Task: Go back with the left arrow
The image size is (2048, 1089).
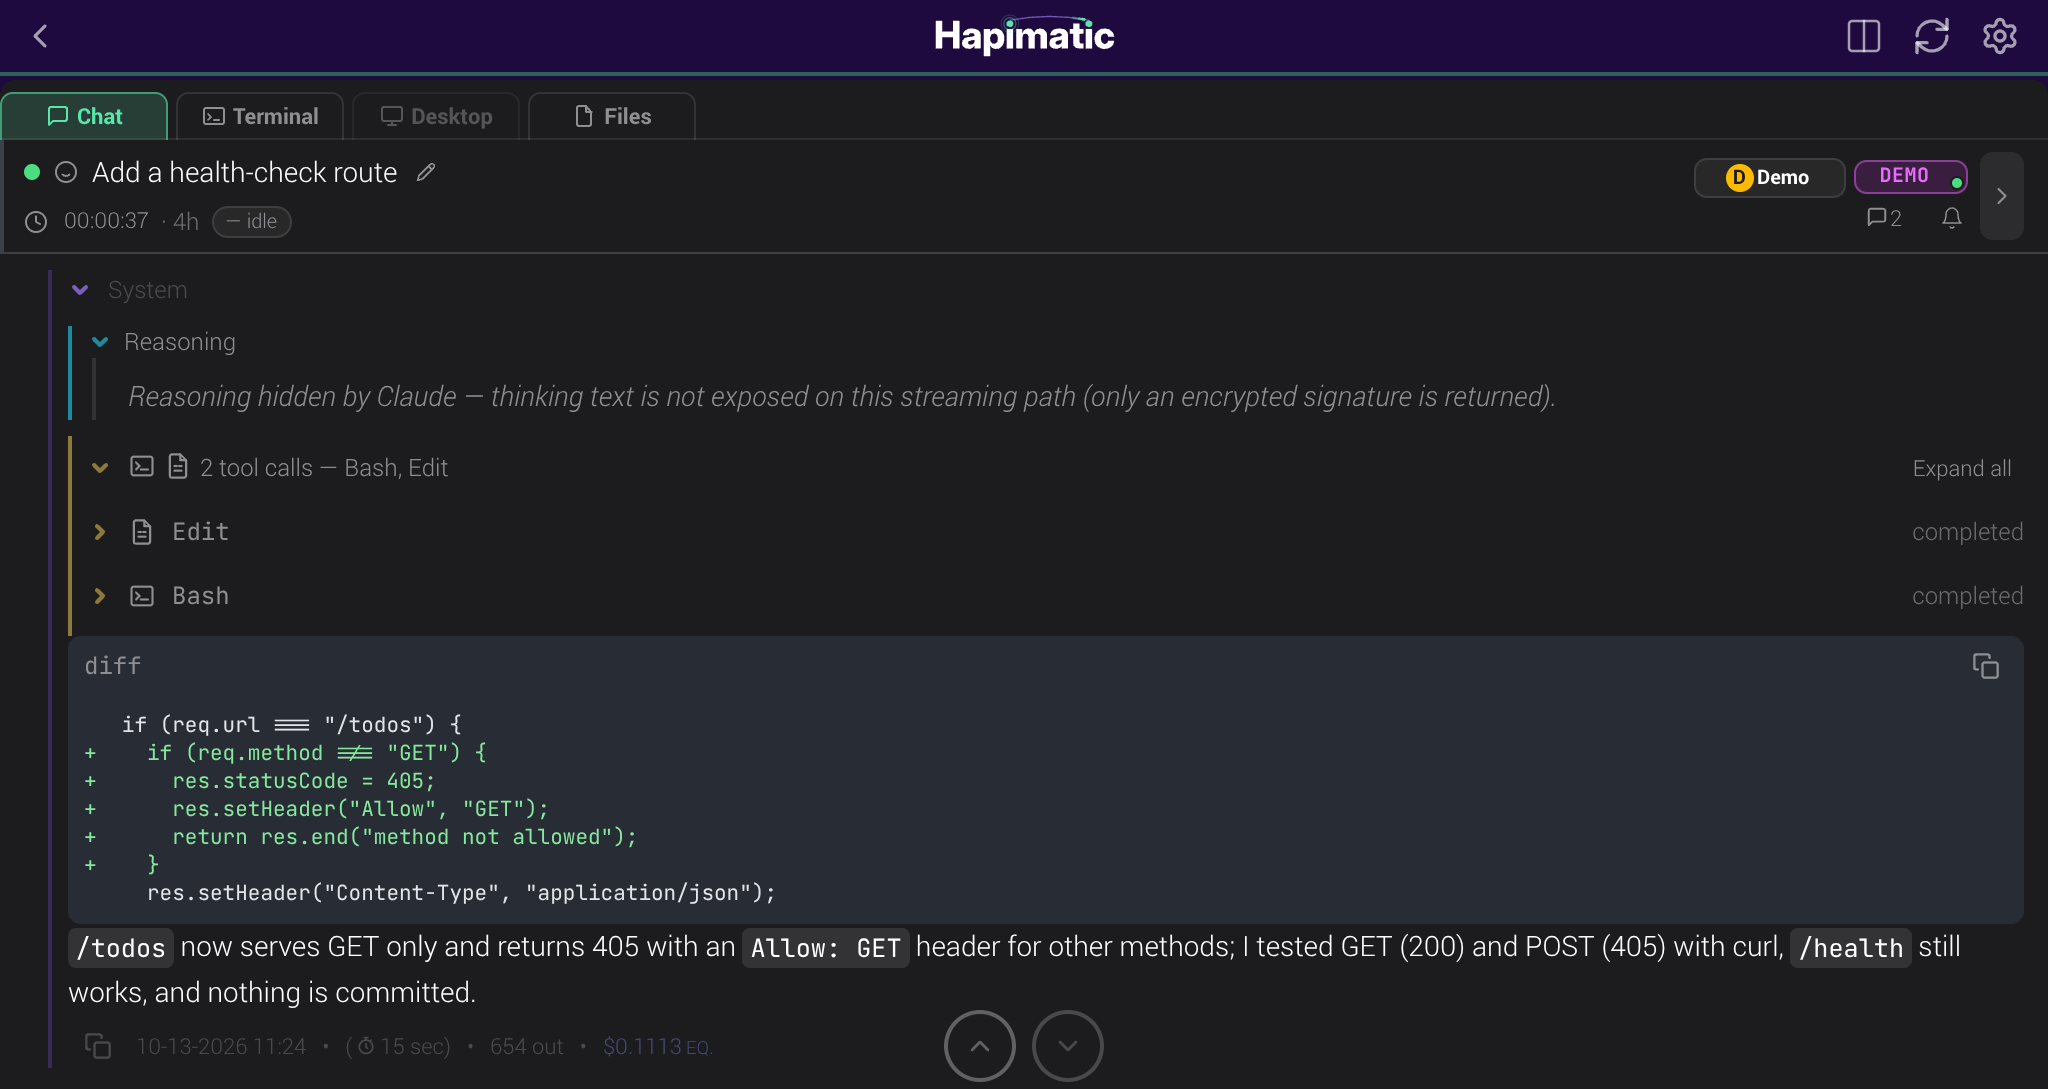Action: 40,37
